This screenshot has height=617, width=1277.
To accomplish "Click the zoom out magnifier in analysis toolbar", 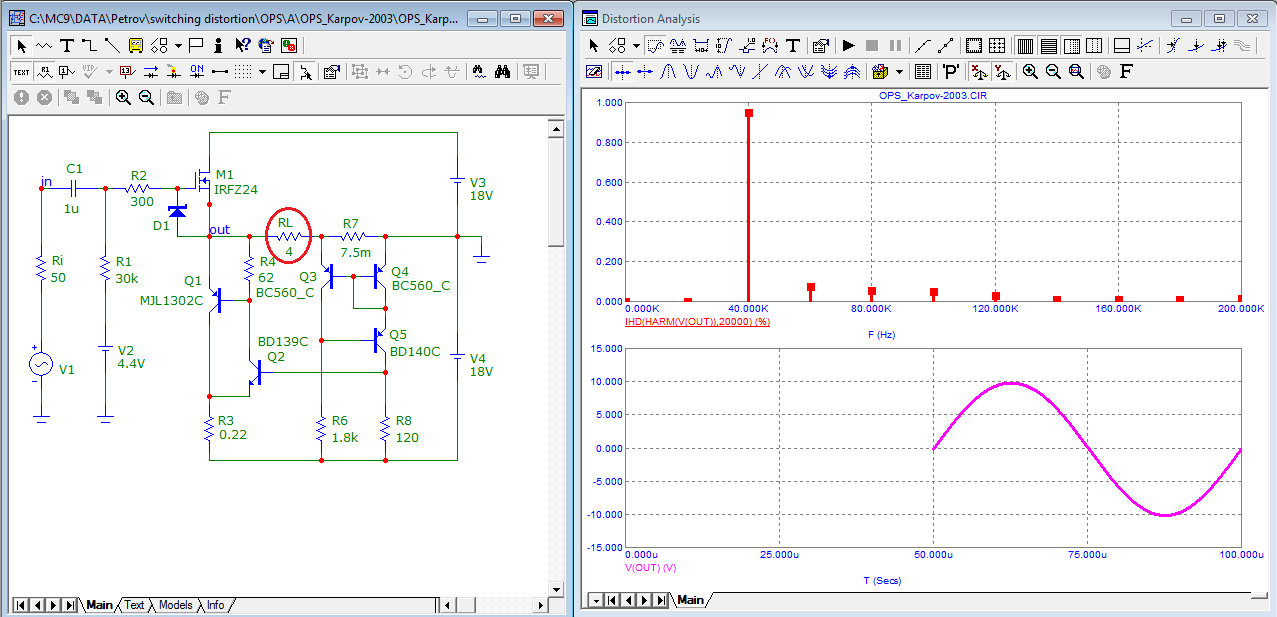I will pyautogui.click(x=1053, y=71).
